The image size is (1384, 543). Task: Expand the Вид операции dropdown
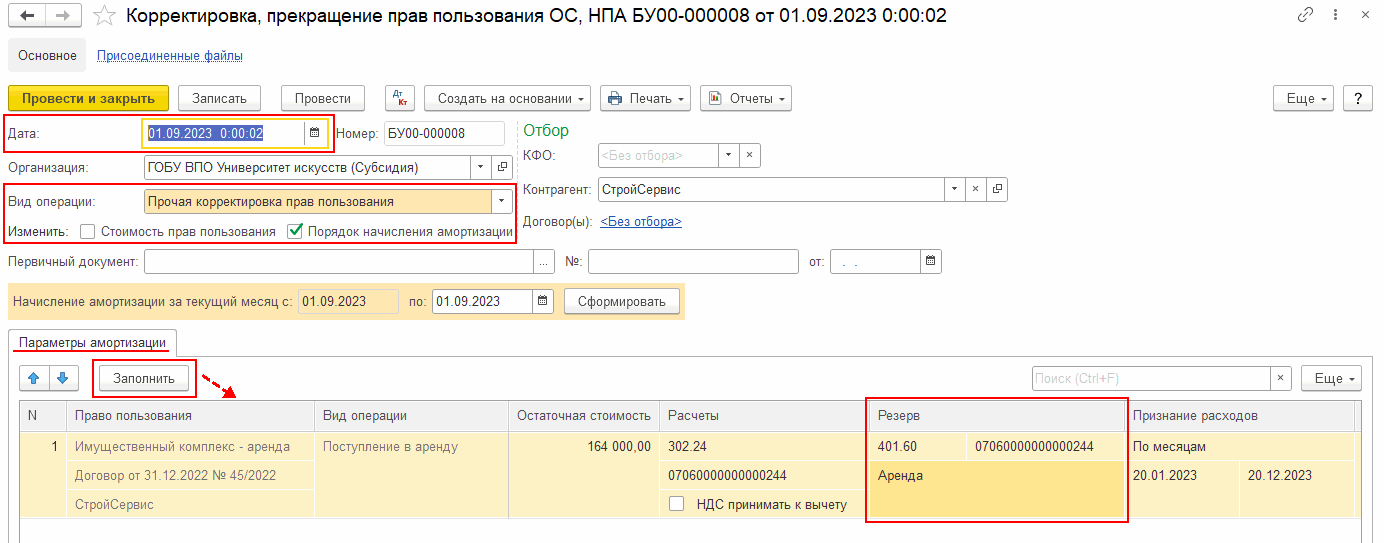pyautogui.click(x=501, y=201)
